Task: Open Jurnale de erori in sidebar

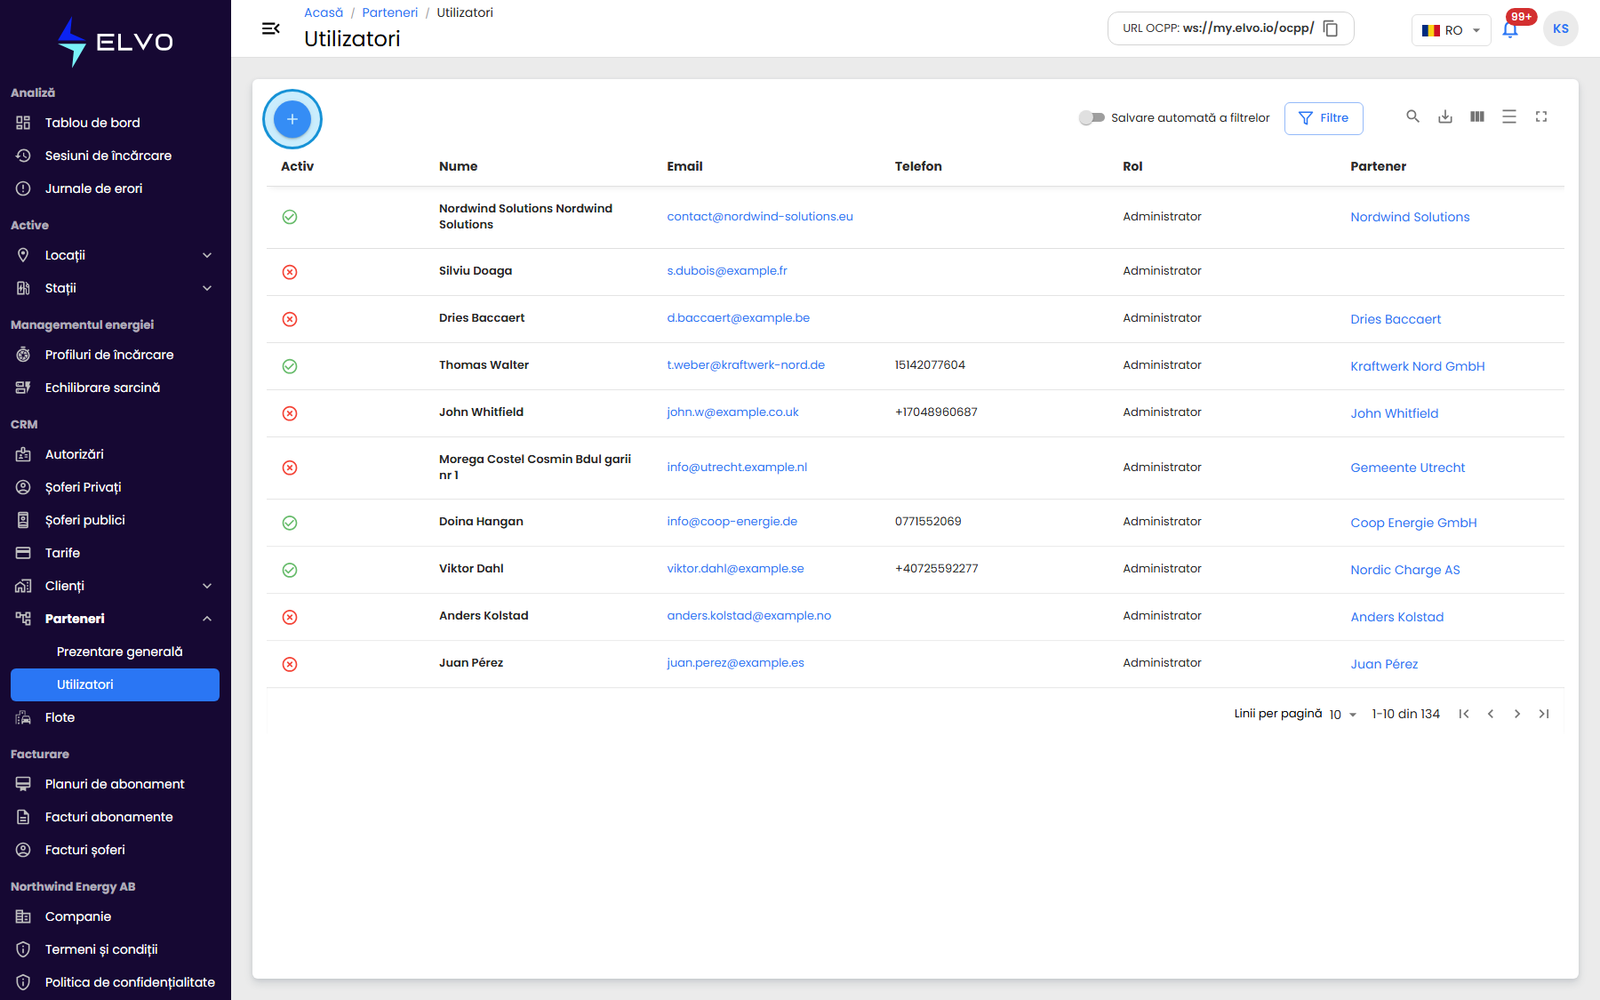Action: [x=94, y=189]
